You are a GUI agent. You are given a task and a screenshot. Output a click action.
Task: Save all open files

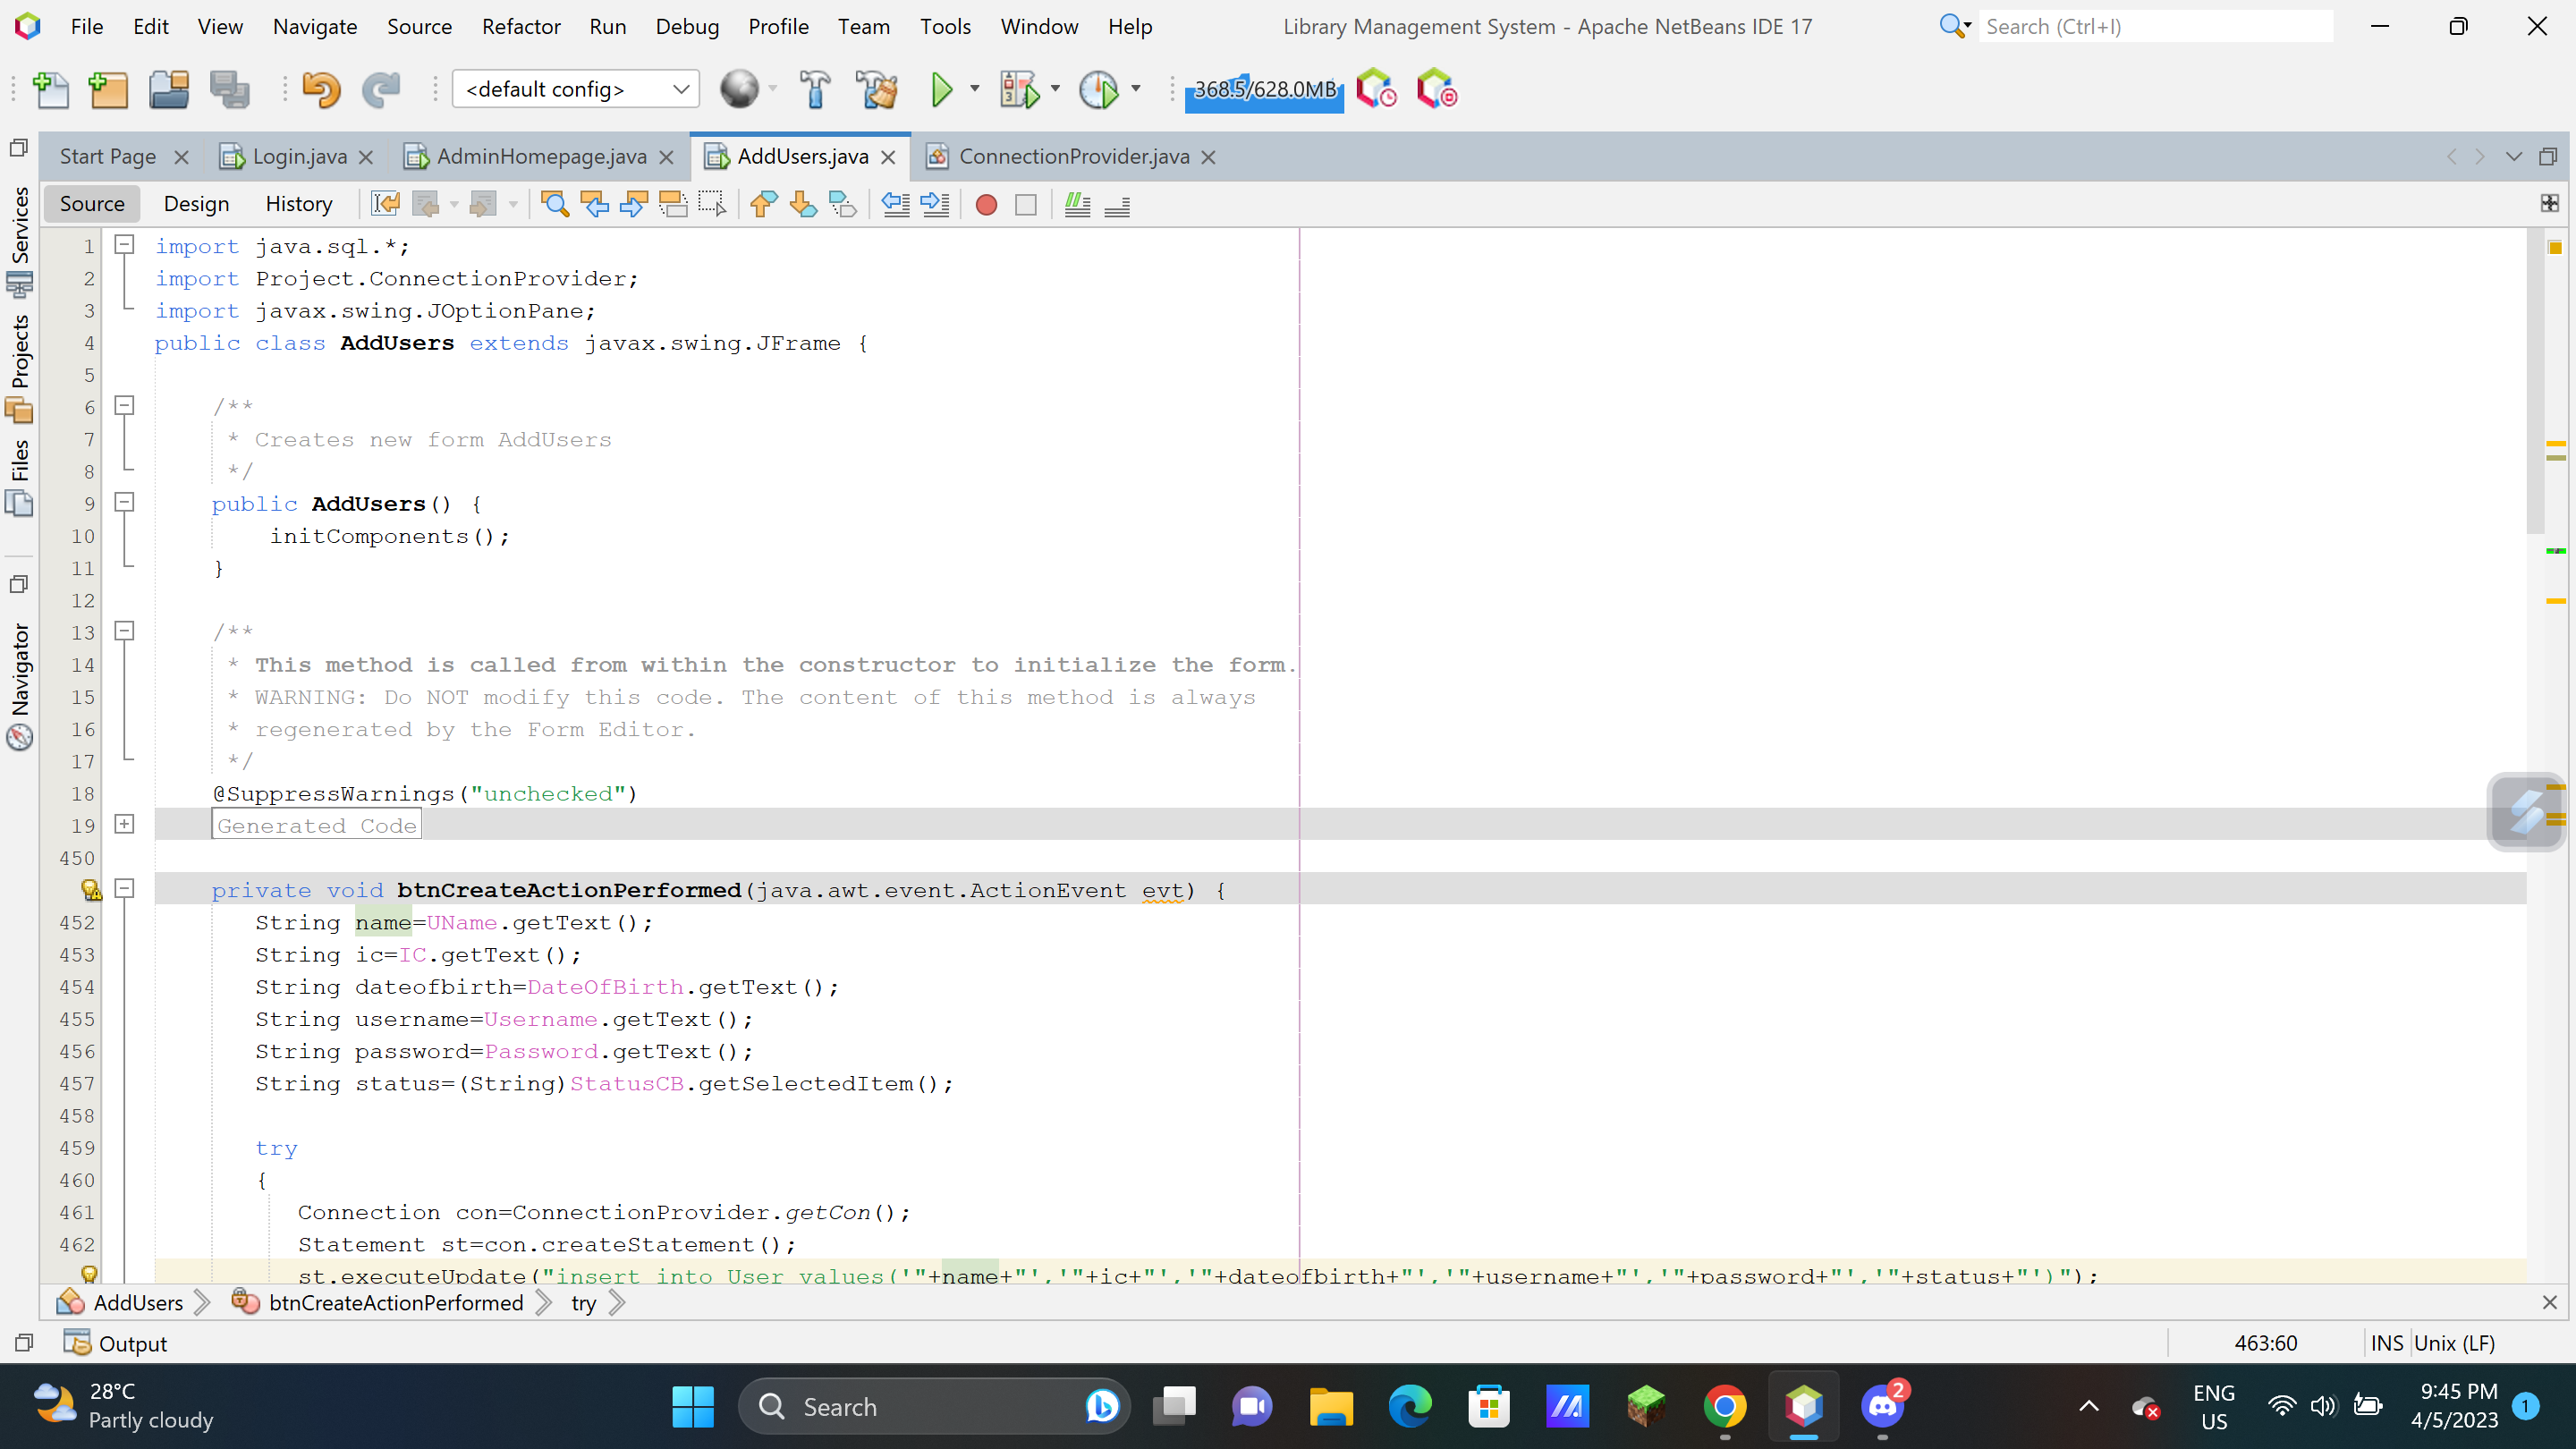click(231, 90)
